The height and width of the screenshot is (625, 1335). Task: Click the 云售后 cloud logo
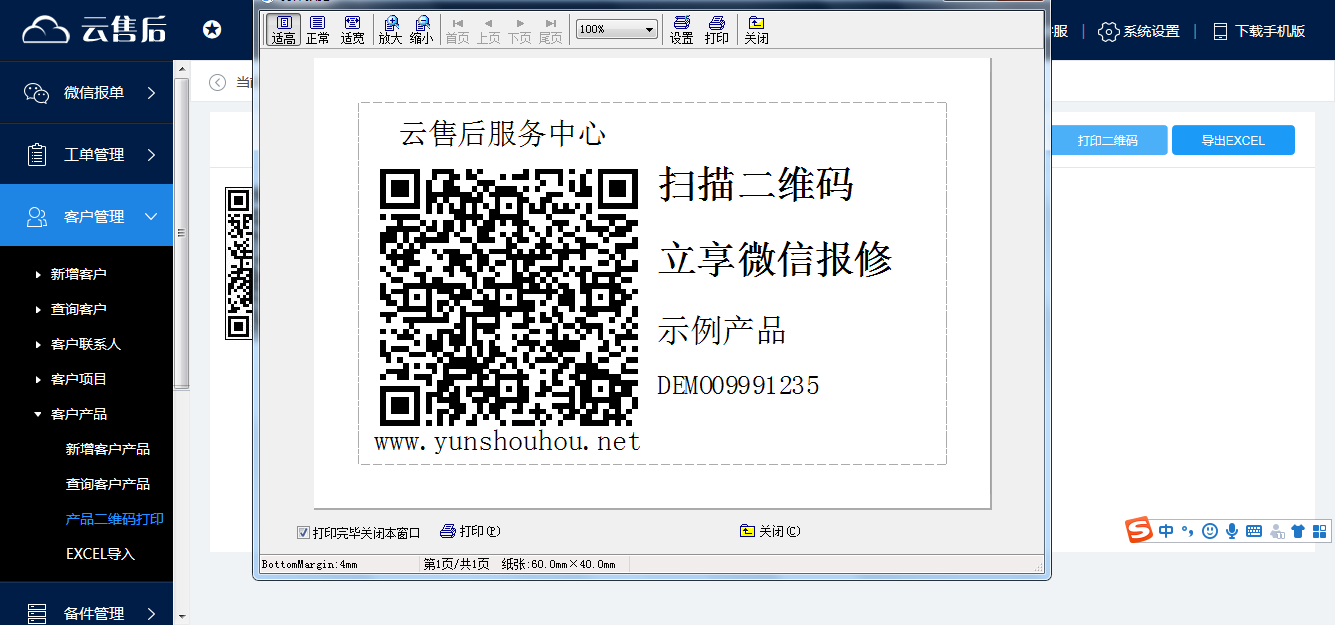[94, 30]
